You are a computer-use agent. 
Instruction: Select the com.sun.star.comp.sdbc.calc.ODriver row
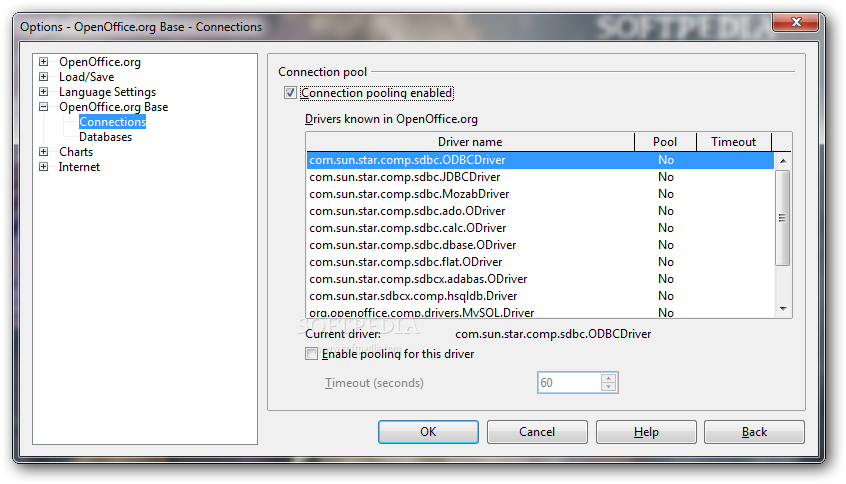(540, 228)
